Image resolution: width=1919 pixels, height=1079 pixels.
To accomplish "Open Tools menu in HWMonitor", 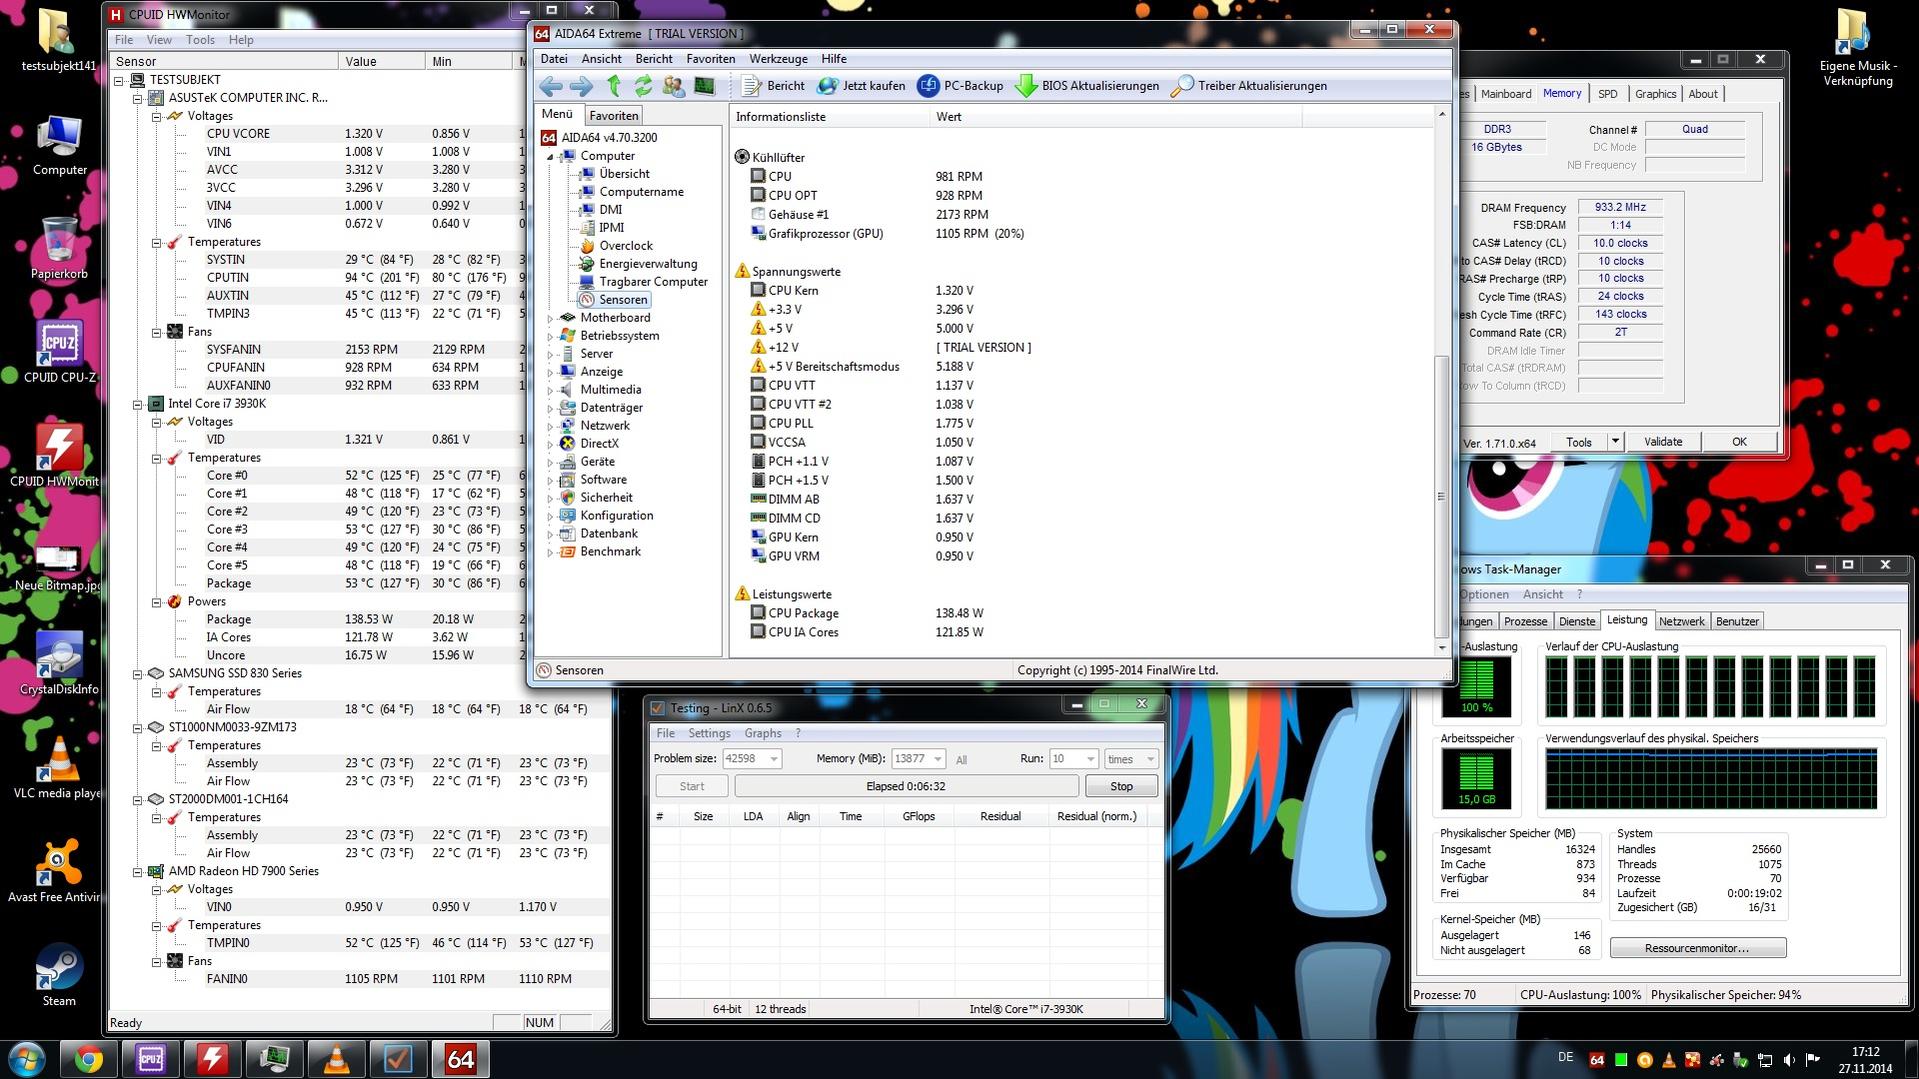I will pyautogui.click(x=200, y=40).
